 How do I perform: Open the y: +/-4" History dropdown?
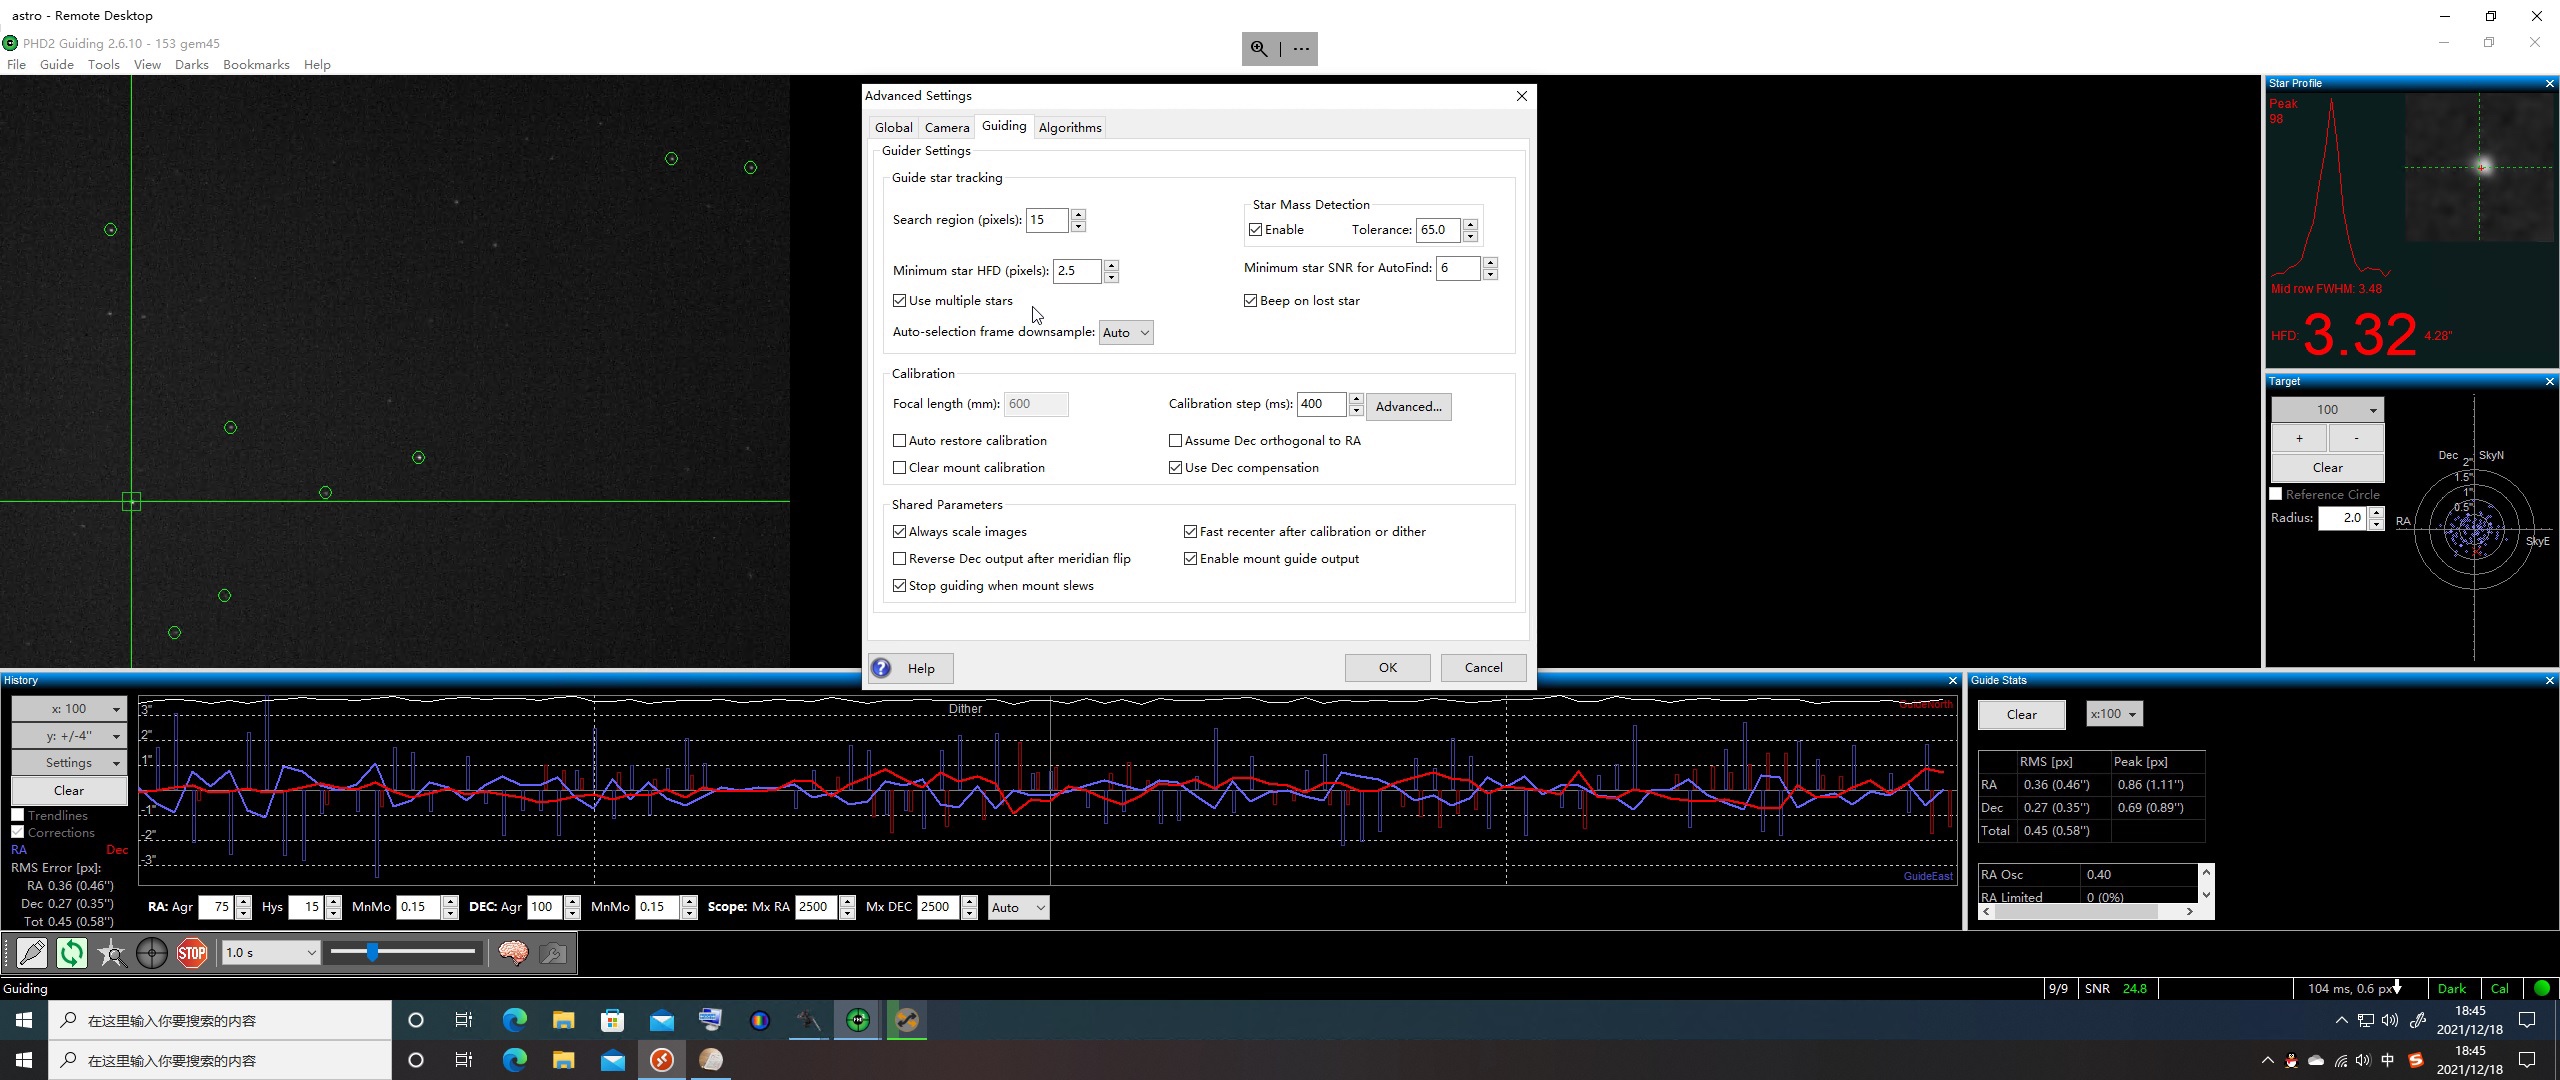[x=69, y=736]
